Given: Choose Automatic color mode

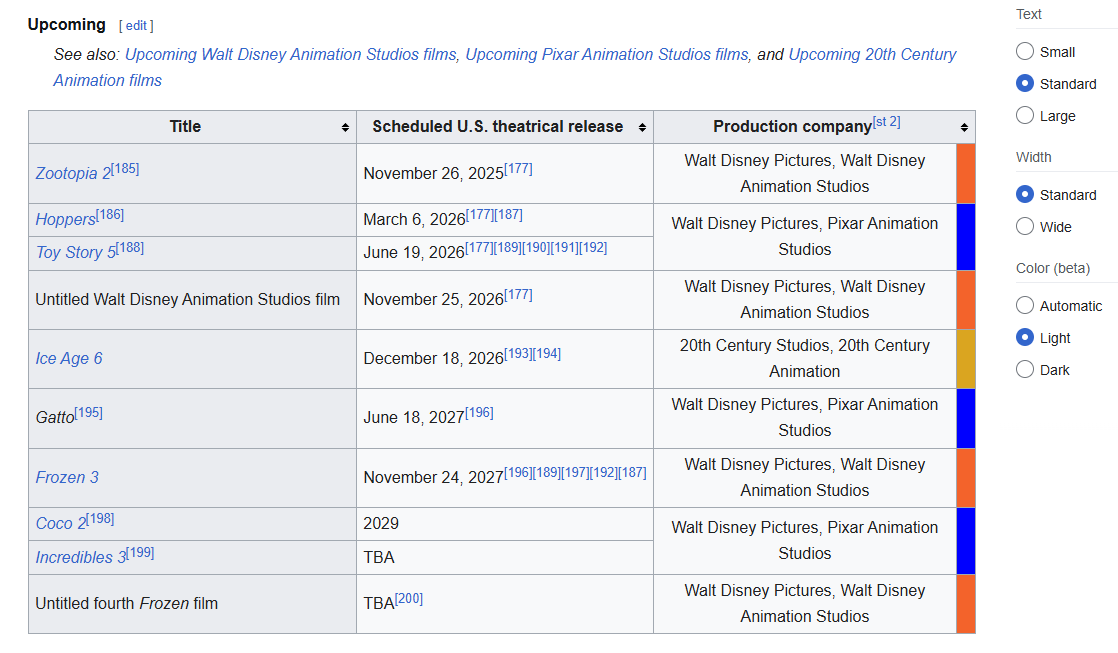Looking at the screenshot, I should click(1025, 306).
